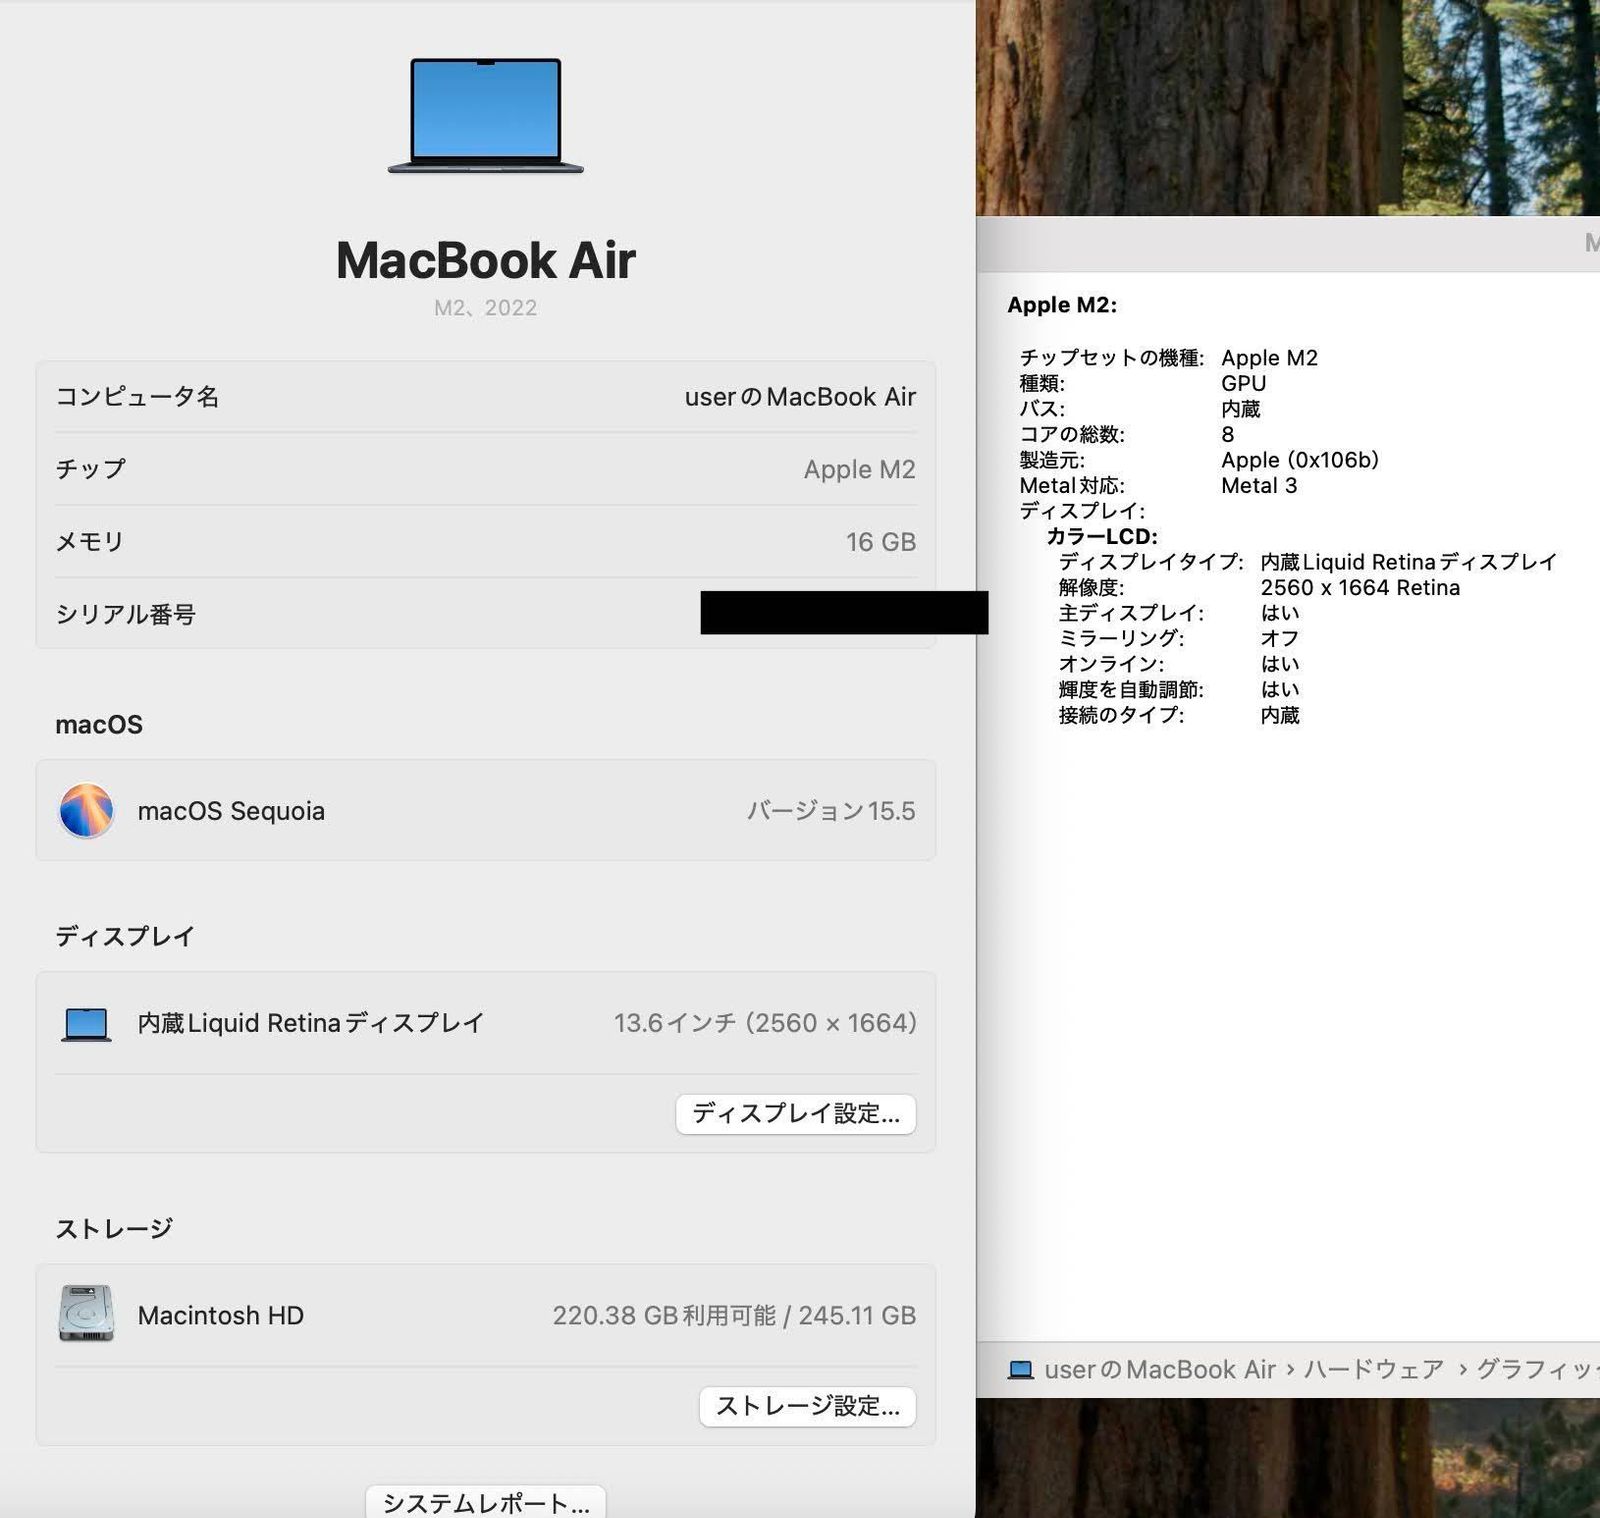Click the コンピュータ名 row
Viewport: 1600px width, 1518px height.
[485, 396]
